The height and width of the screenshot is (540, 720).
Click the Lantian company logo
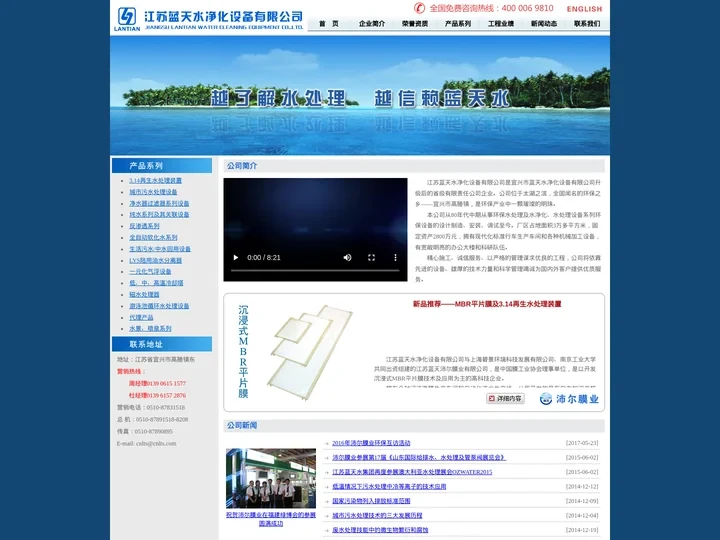coord(127,19)
